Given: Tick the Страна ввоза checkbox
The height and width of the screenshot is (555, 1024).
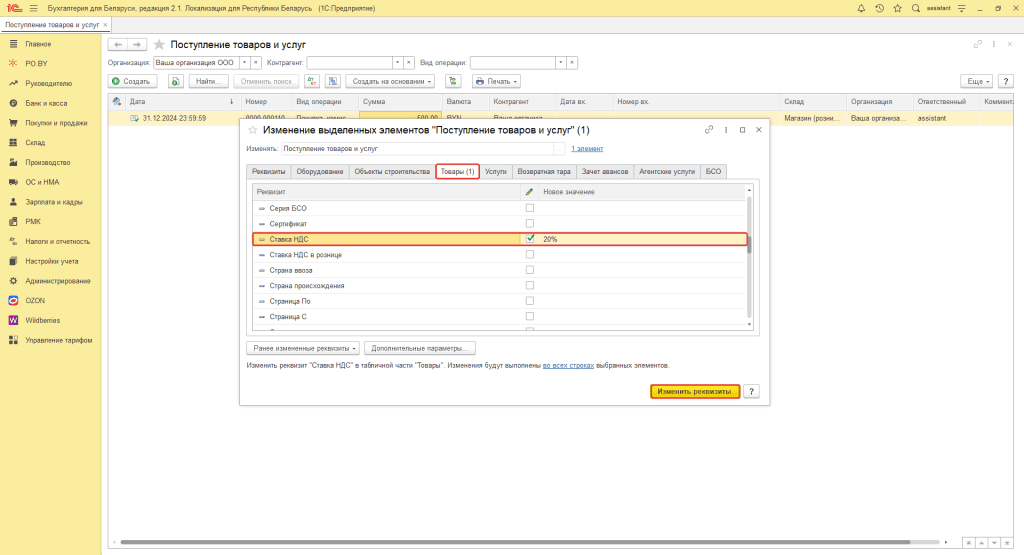Looking at the screenshot, I should (530, 270).
